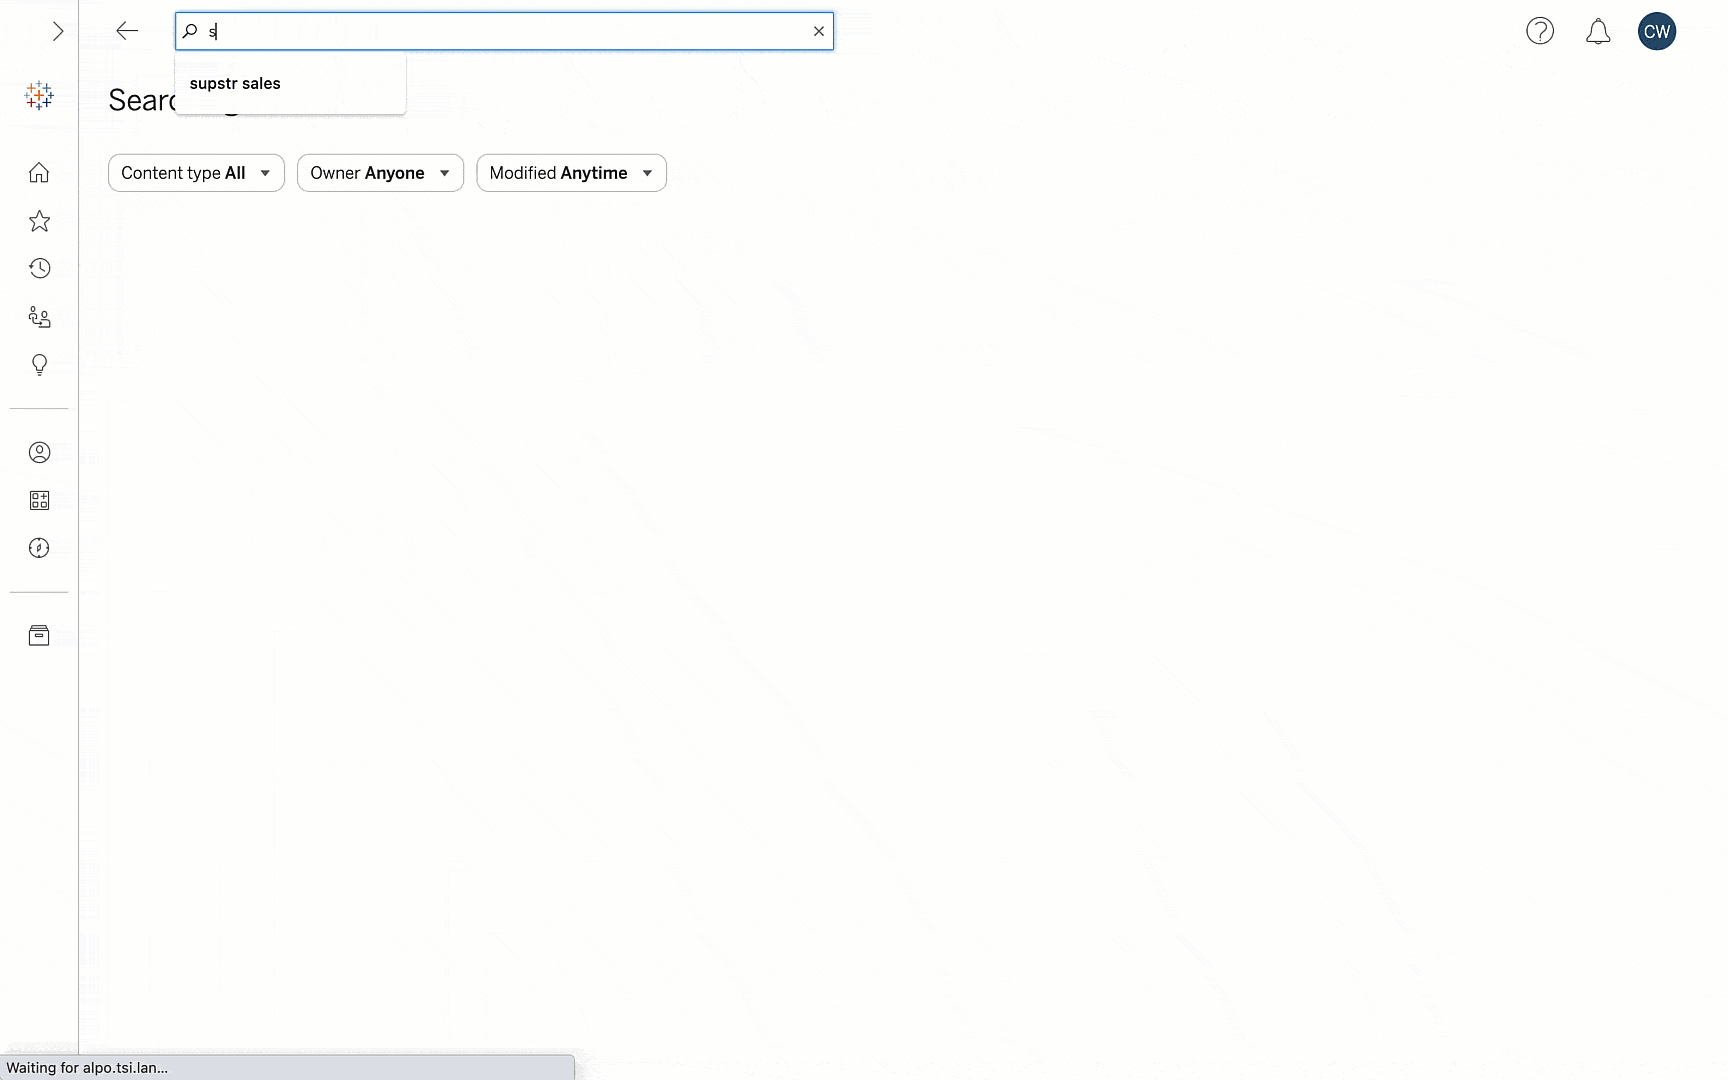This screenshot has width=1728, height=1080.
Task: Open Personal Space icon in sidebar
Action: pos(39,453)
